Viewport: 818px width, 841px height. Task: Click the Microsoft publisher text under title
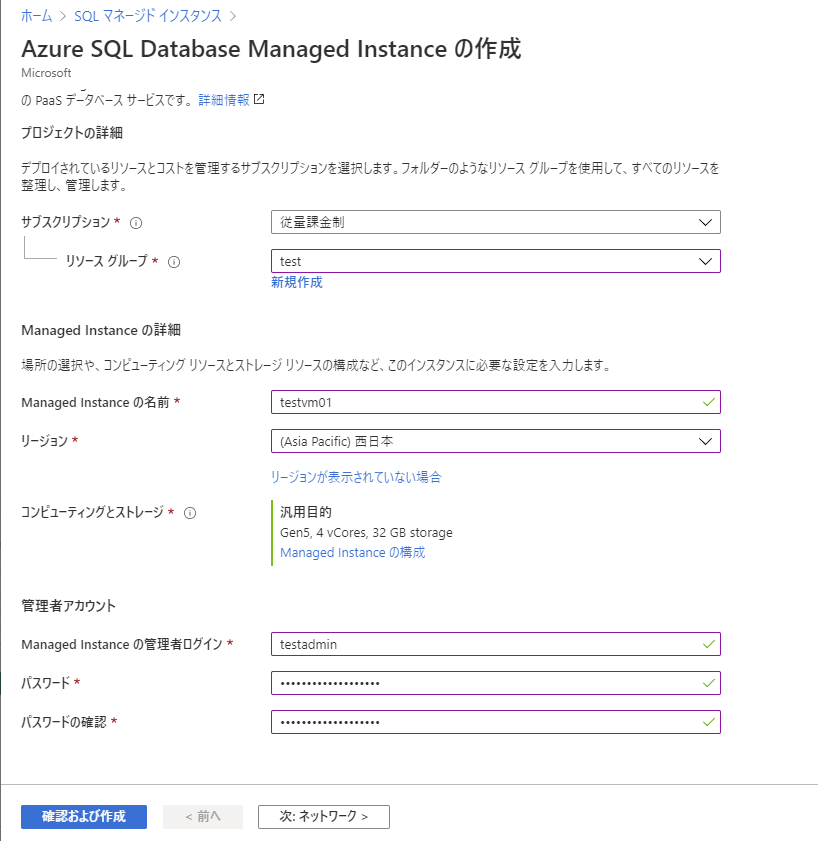[x=46, y=72]
